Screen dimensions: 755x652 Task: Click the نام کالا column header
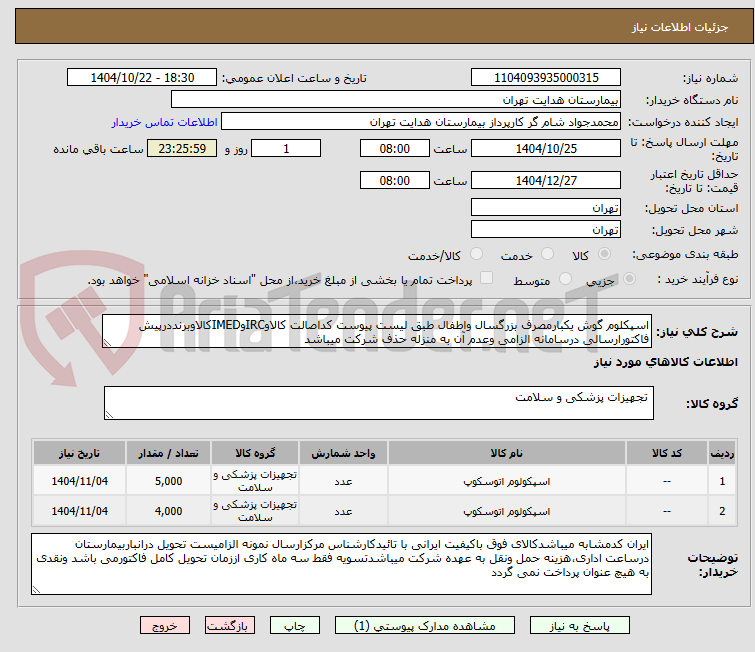tap(507, 453)
